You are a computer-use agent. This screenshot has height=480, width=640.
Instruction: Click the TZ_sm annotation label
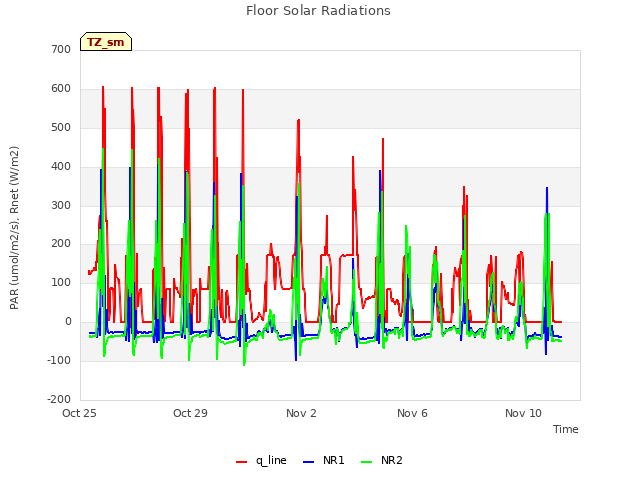(106, 42)
